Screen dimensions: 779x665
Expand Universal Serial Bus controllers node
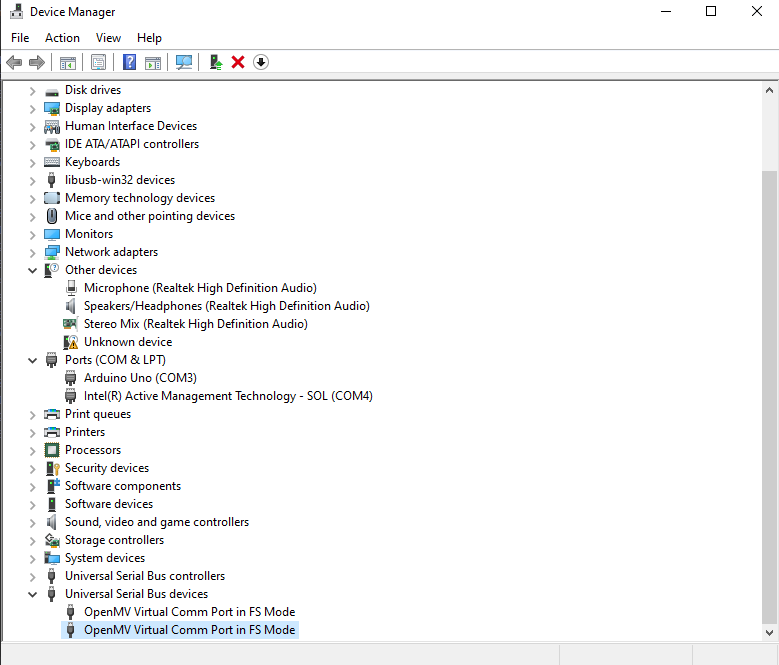tap(32, 577)
